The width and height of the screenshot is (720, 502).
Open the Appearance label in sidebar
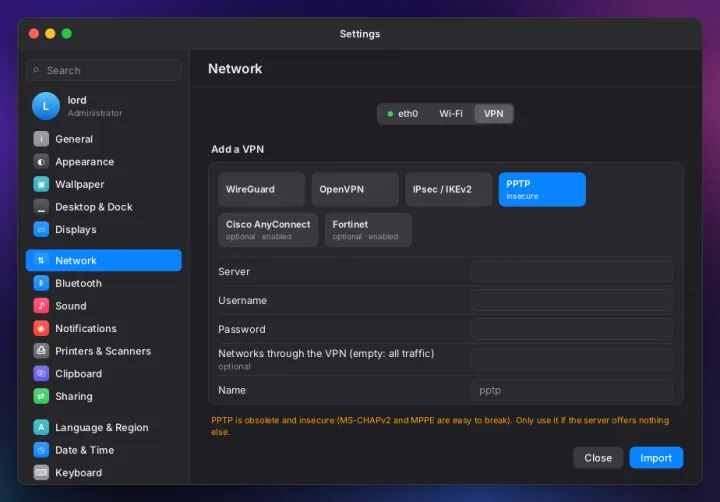(x=84, y=162)
